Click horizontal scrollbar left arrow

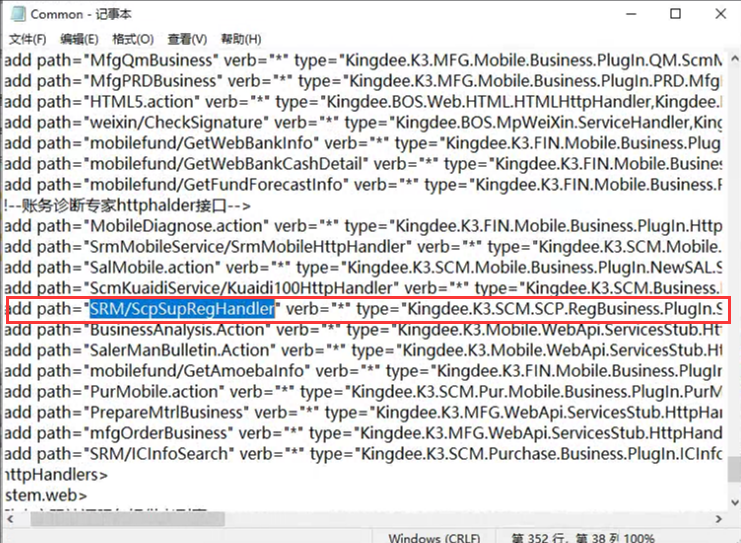tap(10, 519)
